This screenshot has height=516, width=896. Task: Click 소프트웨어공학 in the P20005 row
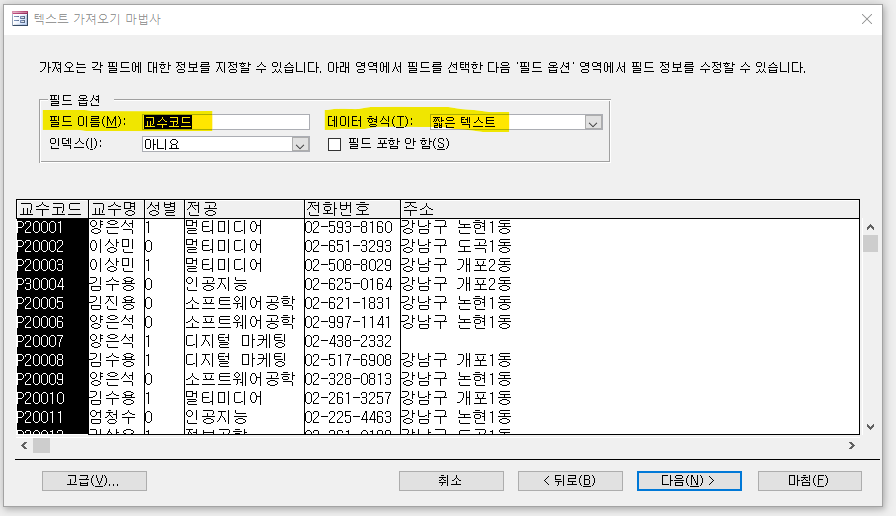pos(240,303)
